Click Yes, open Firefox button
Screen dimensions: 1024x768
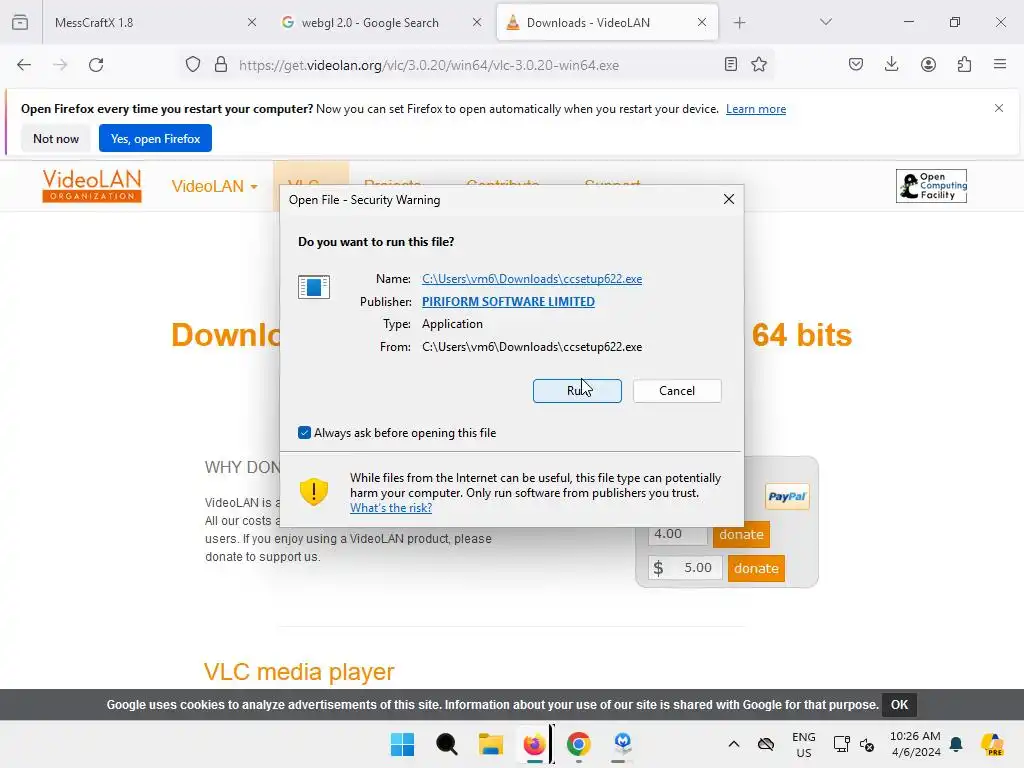[155, 138]
